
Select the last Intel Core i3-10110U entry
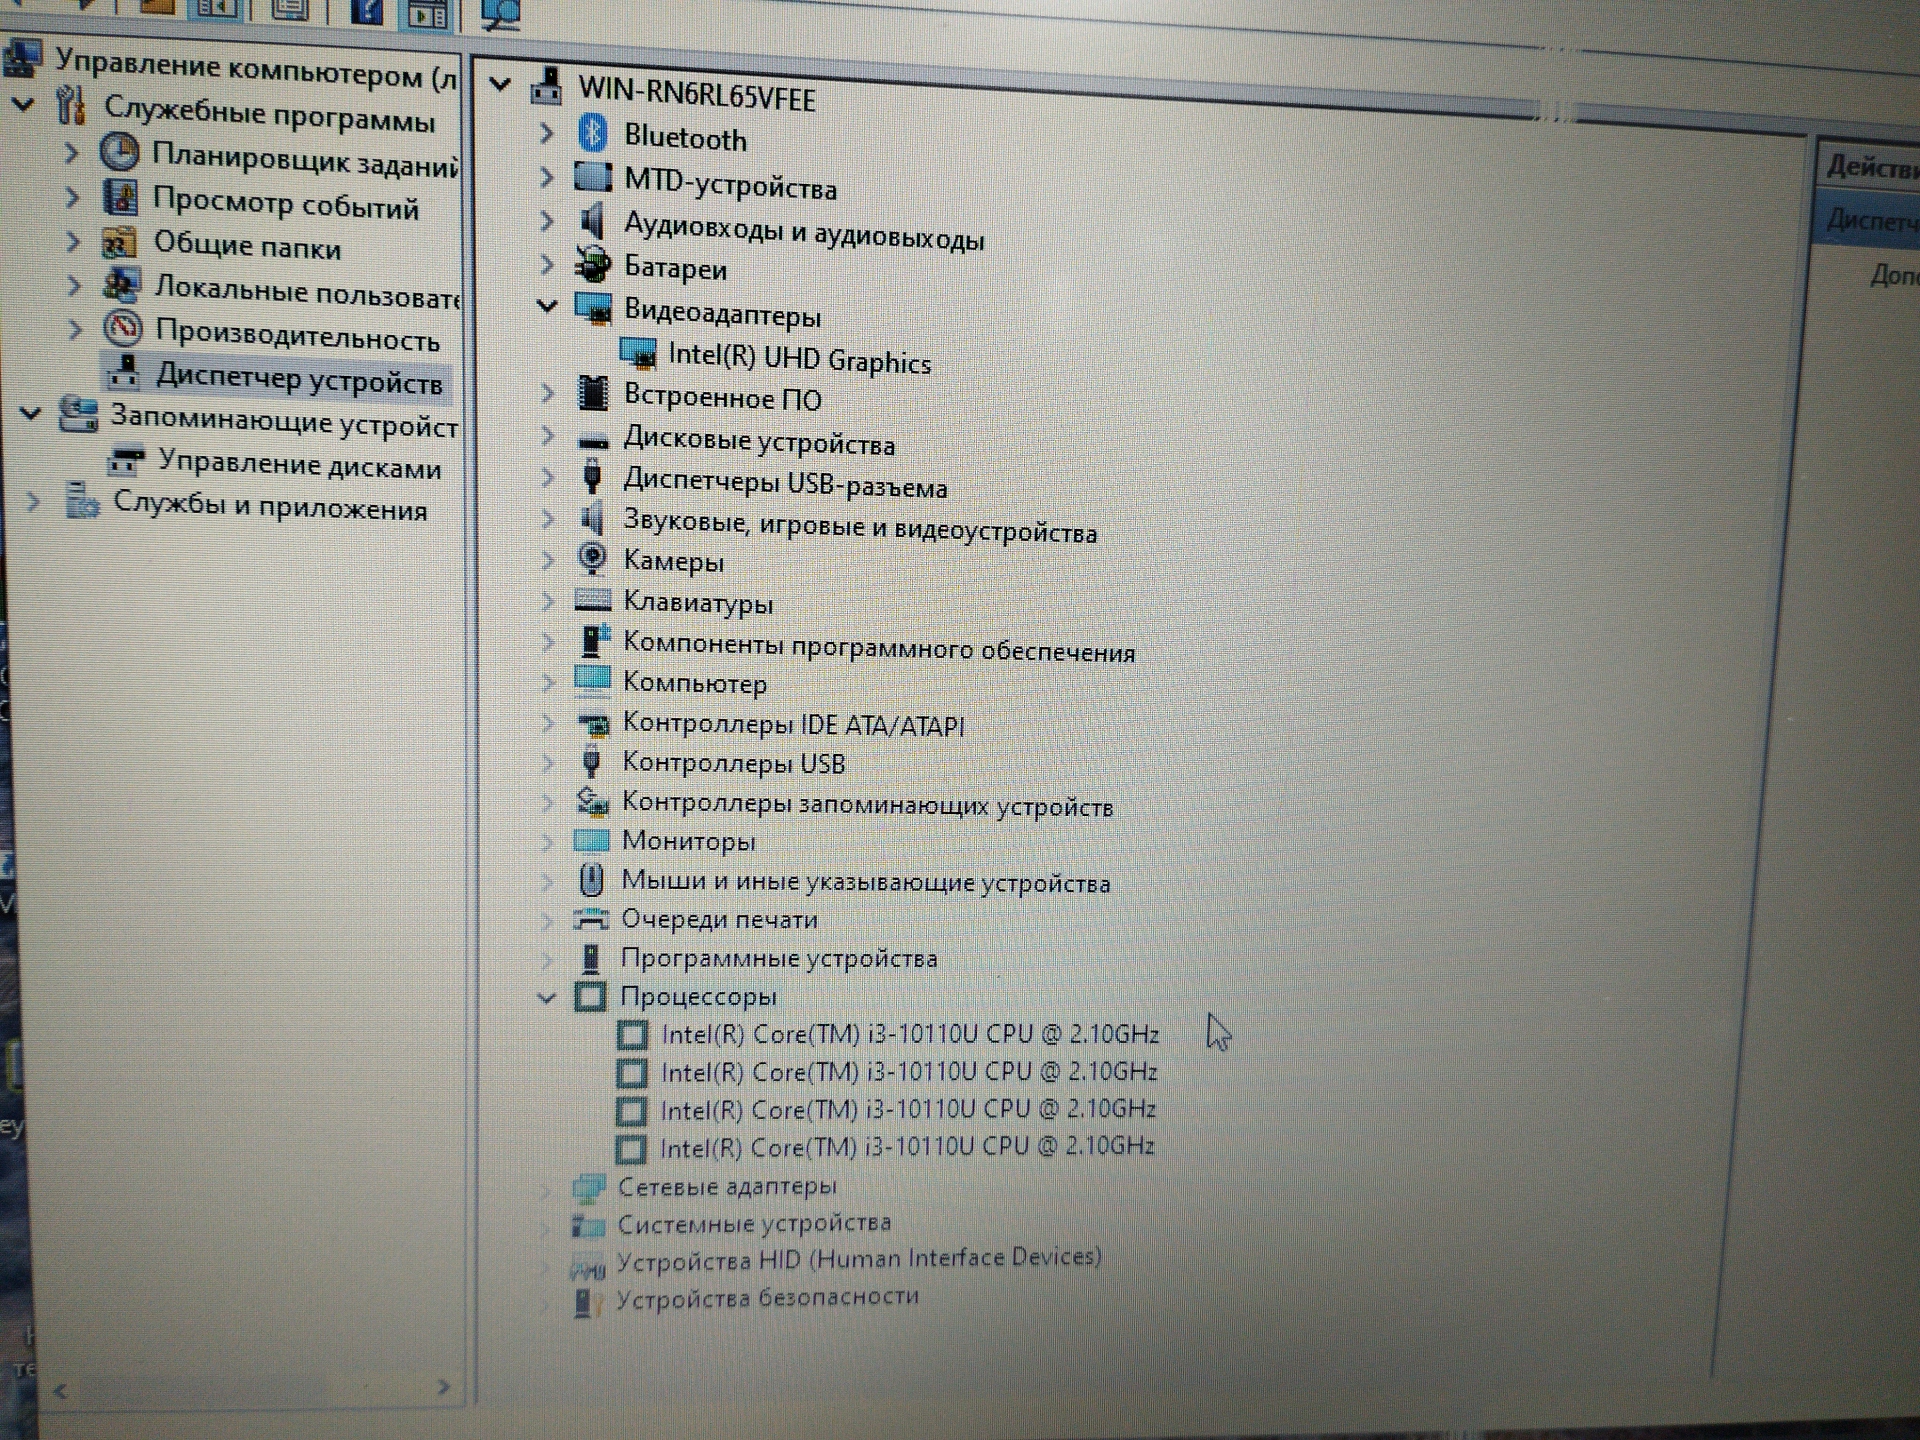pyautogui.click(x=907, y=1146)
